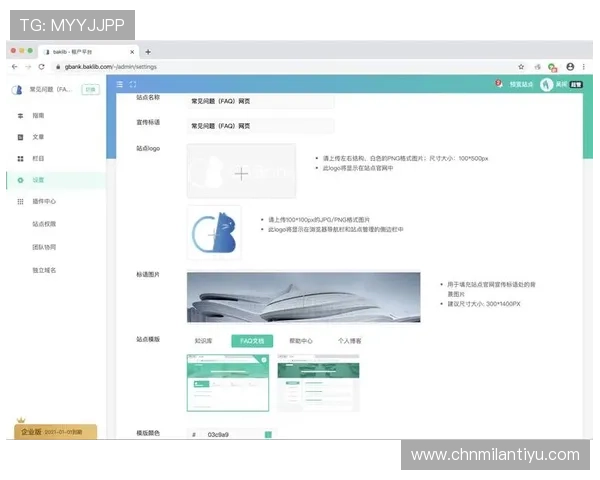Click the browser forward arrow
Viewport: 600px width, 480px height.
28,67
